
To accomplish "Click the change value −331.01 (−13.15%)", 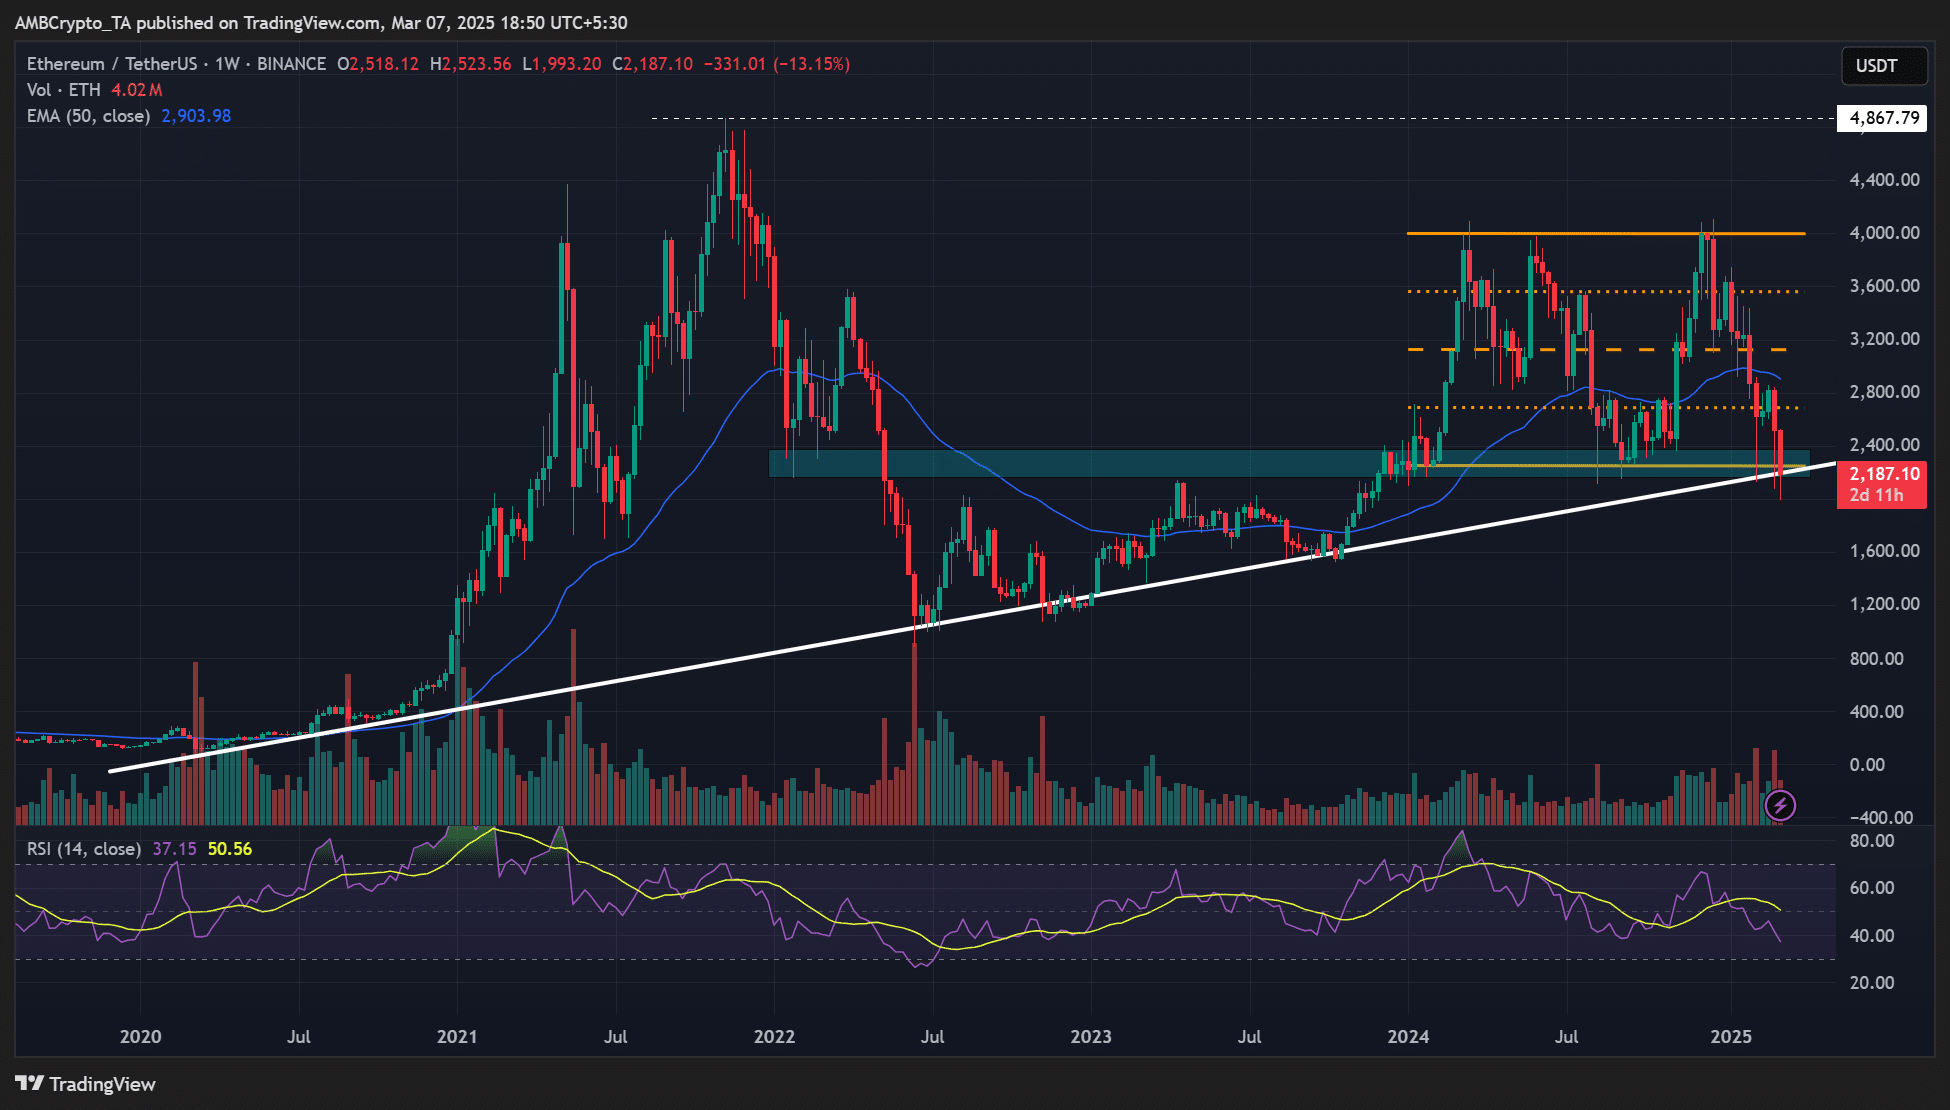I will click(777, 64).
